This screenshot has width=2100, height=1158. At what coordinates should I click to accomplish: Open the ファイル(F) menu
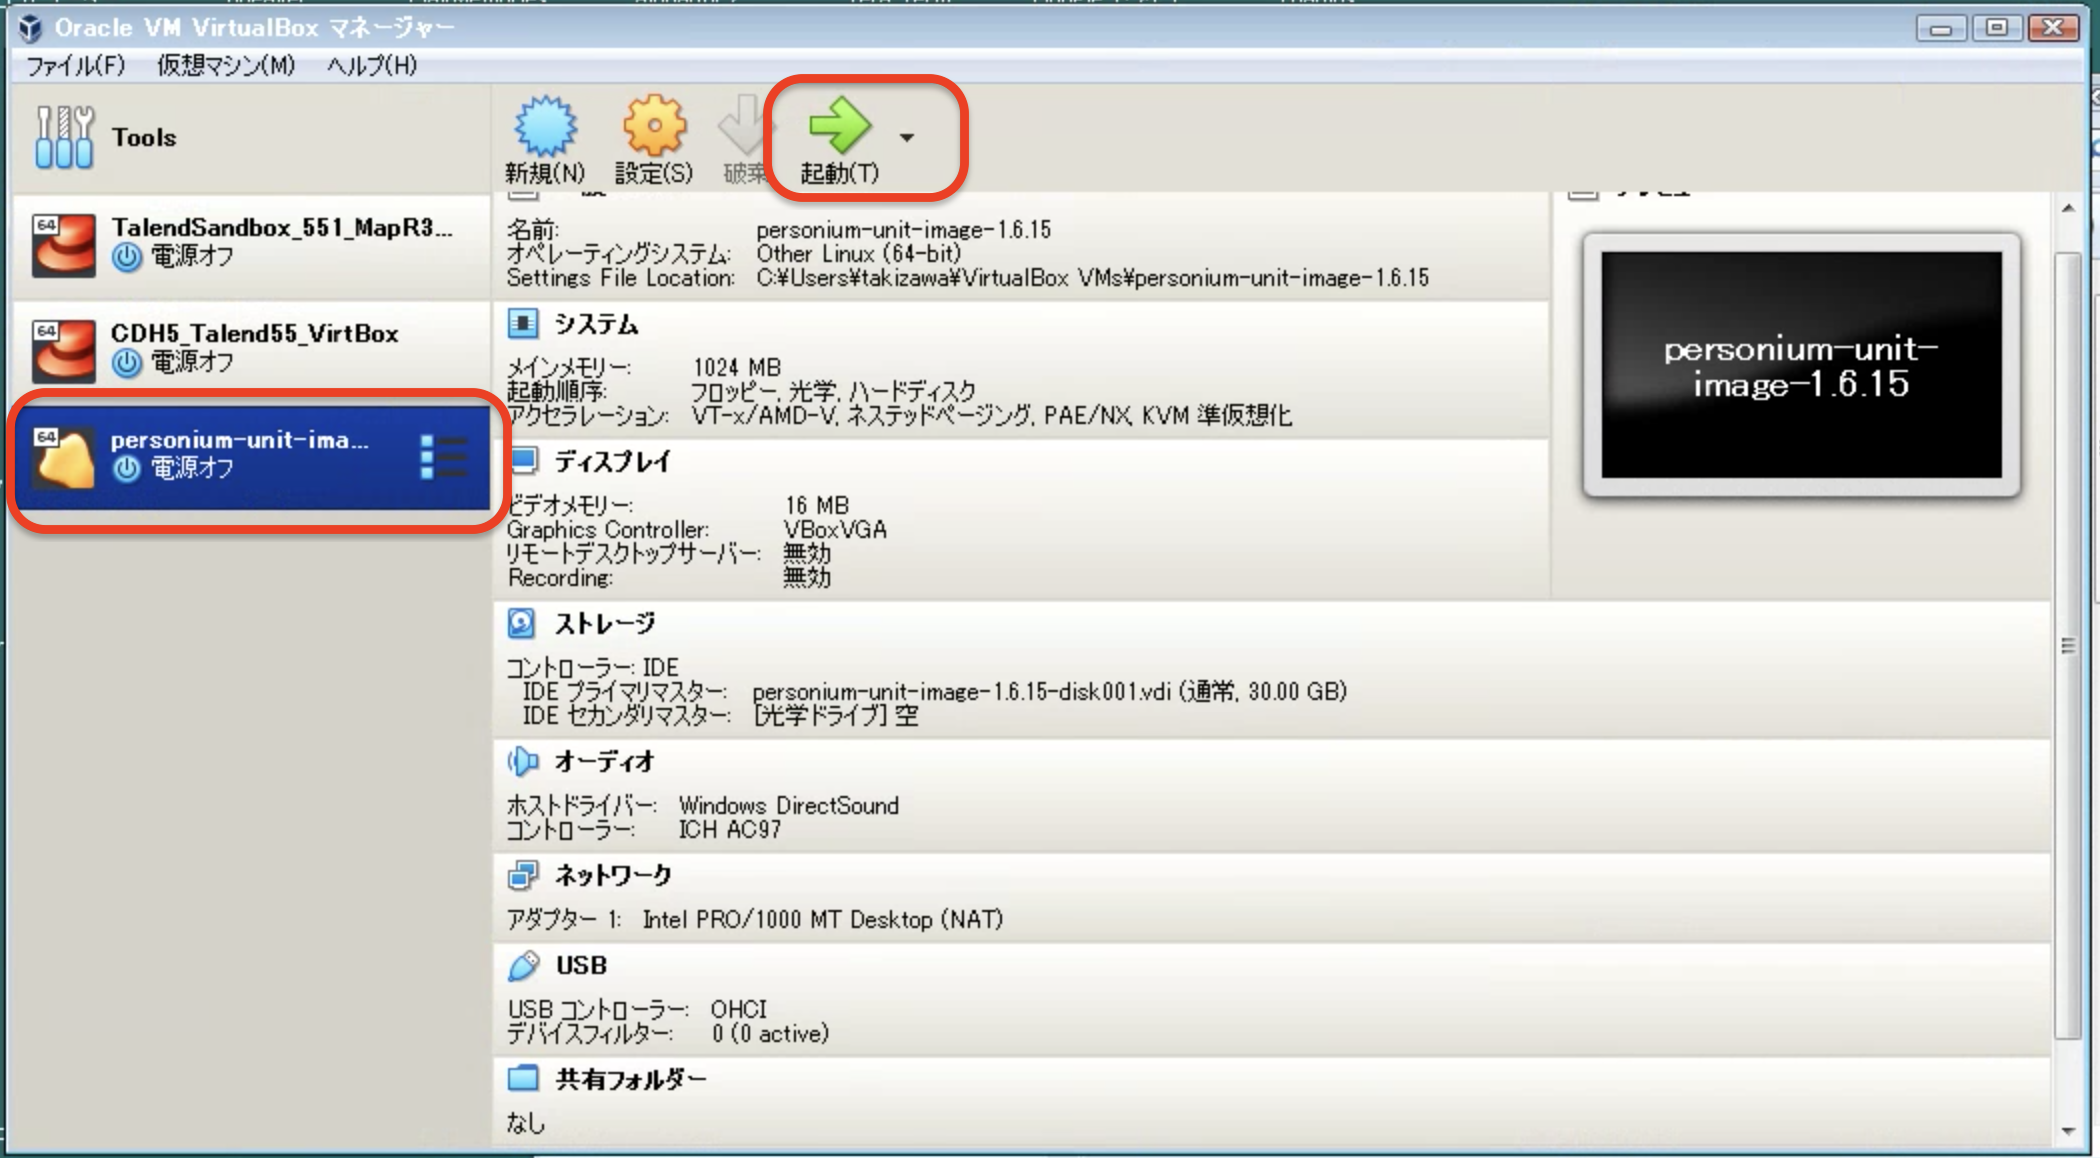(75, 66)
